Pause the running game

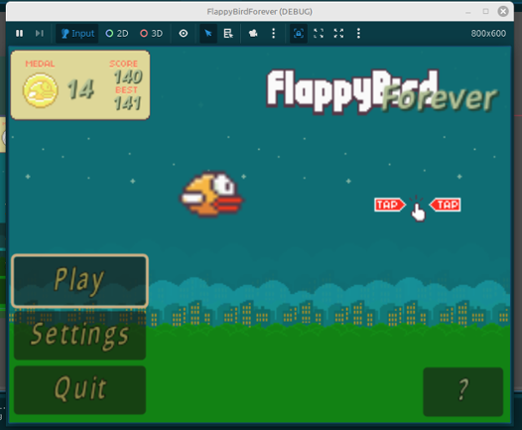coord(19,33)
